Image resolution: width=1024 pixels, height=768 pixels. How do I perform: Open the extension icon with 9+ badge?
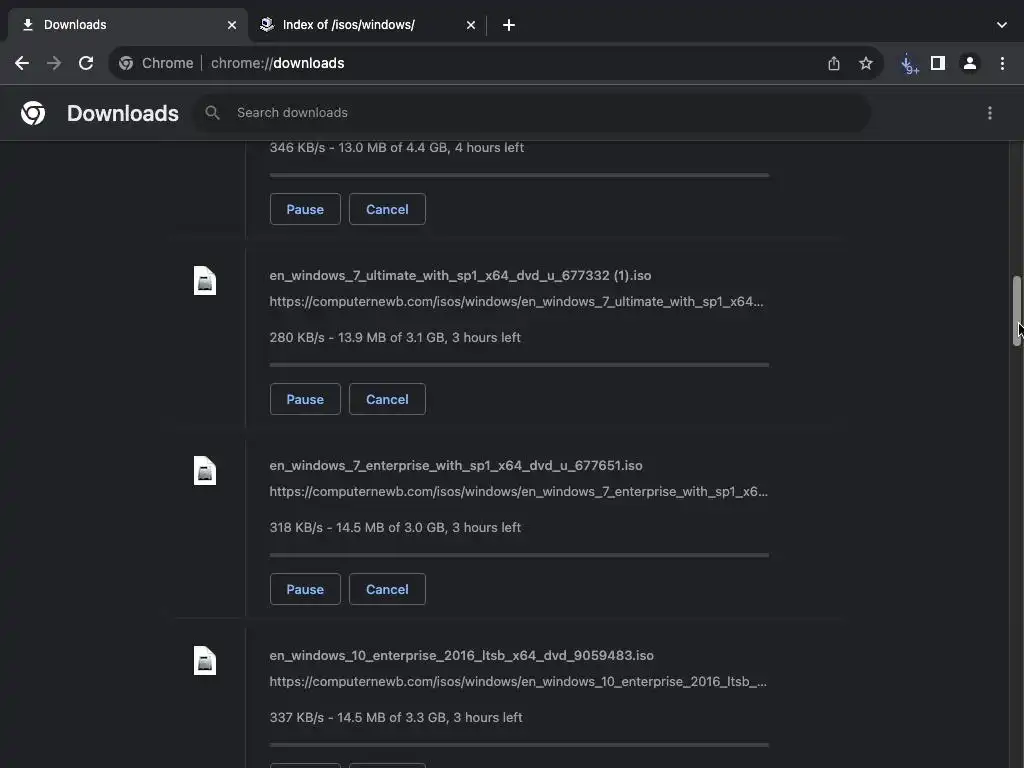click(x=908, y=63)
